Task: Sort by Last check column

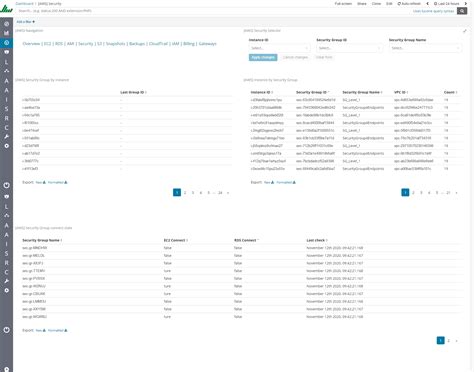Action: (317, 240)
